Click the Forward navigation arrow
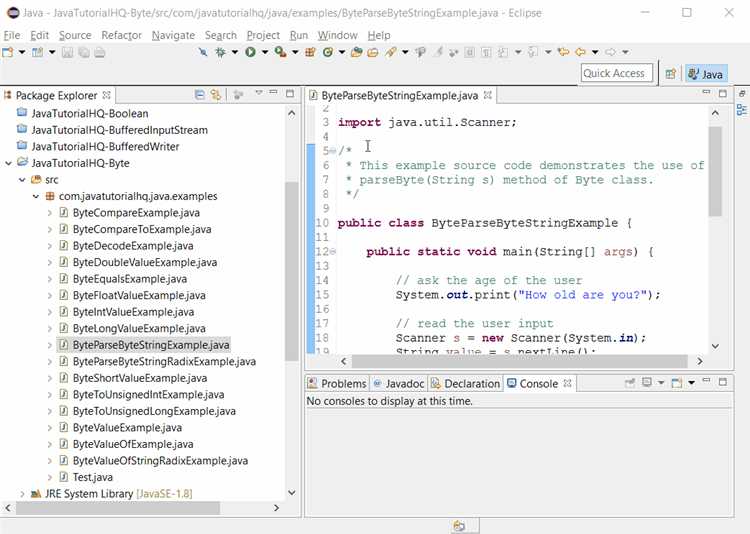Viewport: 750px width, 534px height. pyautogui.click(x=610, y=52)
